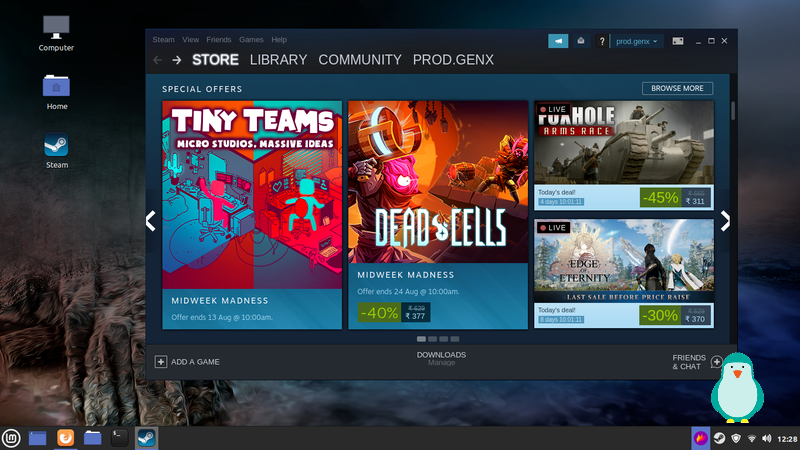Click 'Offer ends 13 Aug @ 10:00am.' text

click(x=222, y=317)
